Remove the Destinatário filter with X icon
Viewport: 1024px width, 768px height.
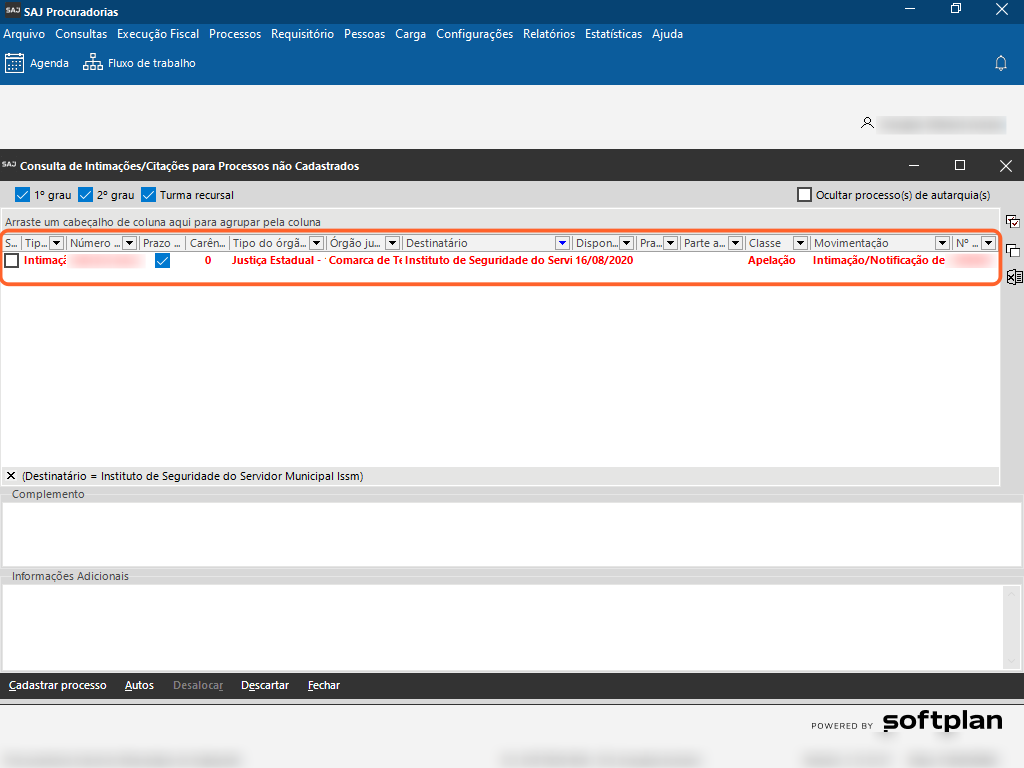coord(10,476)
